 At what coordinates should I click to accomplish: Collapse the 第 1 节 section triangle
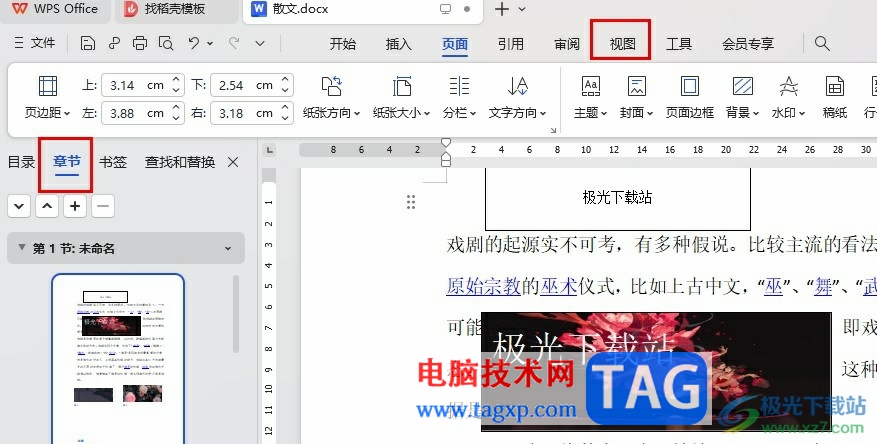pos(22,247)
